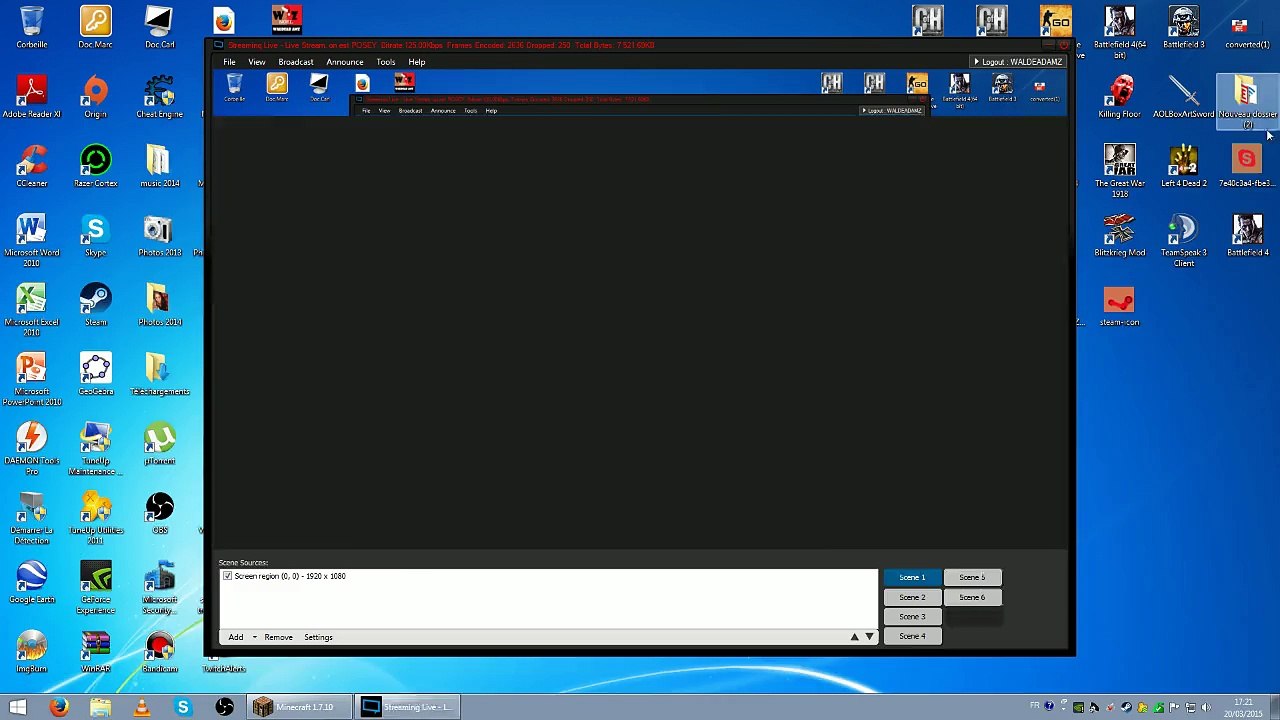This screenshot has height=720, width=1280.
Task: Show hidden tray icons arrow
Action: click(1063, 707)
